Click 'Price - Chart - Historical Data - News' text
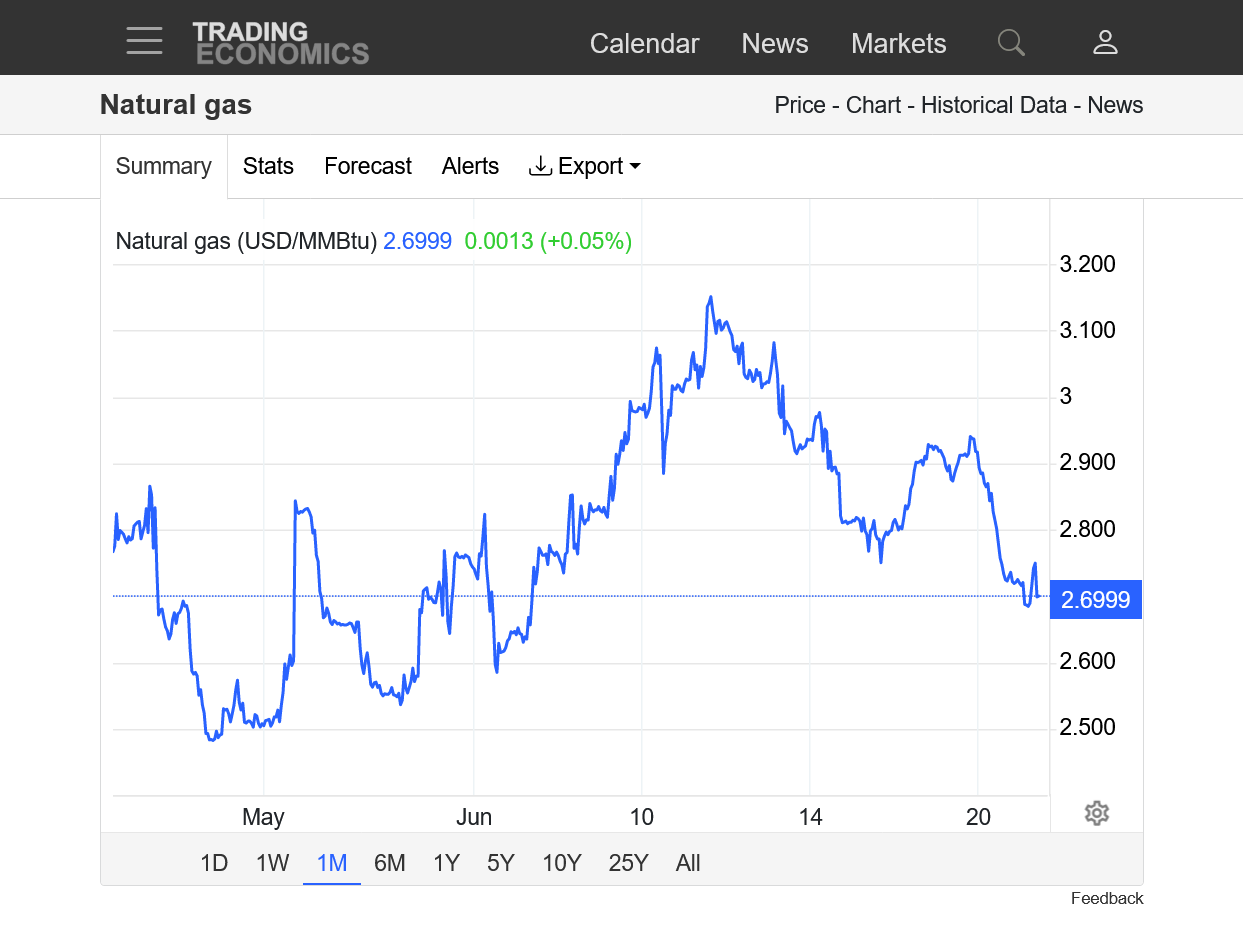The image size is (1243, 925). 959,105
